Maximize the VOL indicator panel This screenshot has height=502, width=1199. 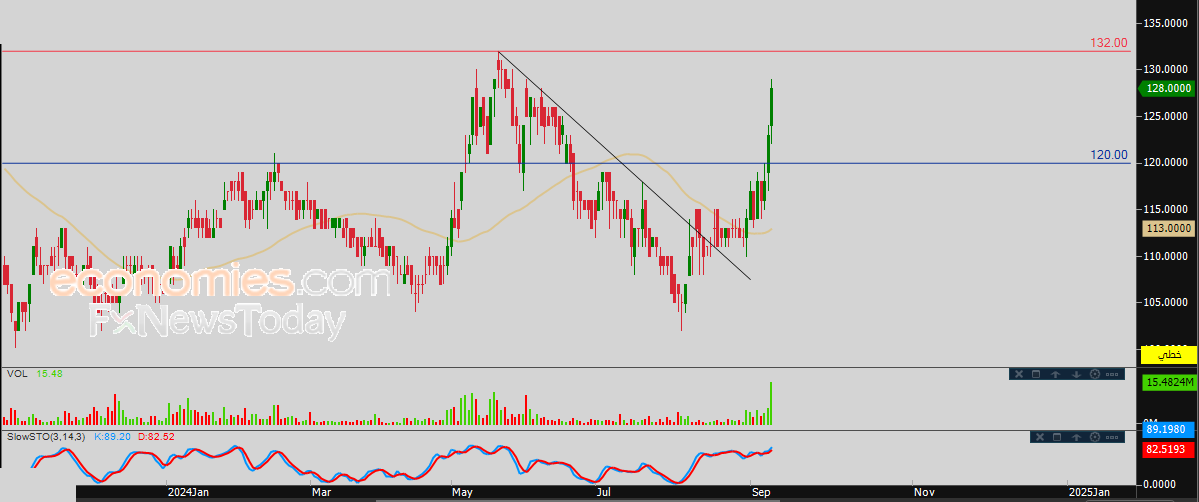click(1036, 374)
